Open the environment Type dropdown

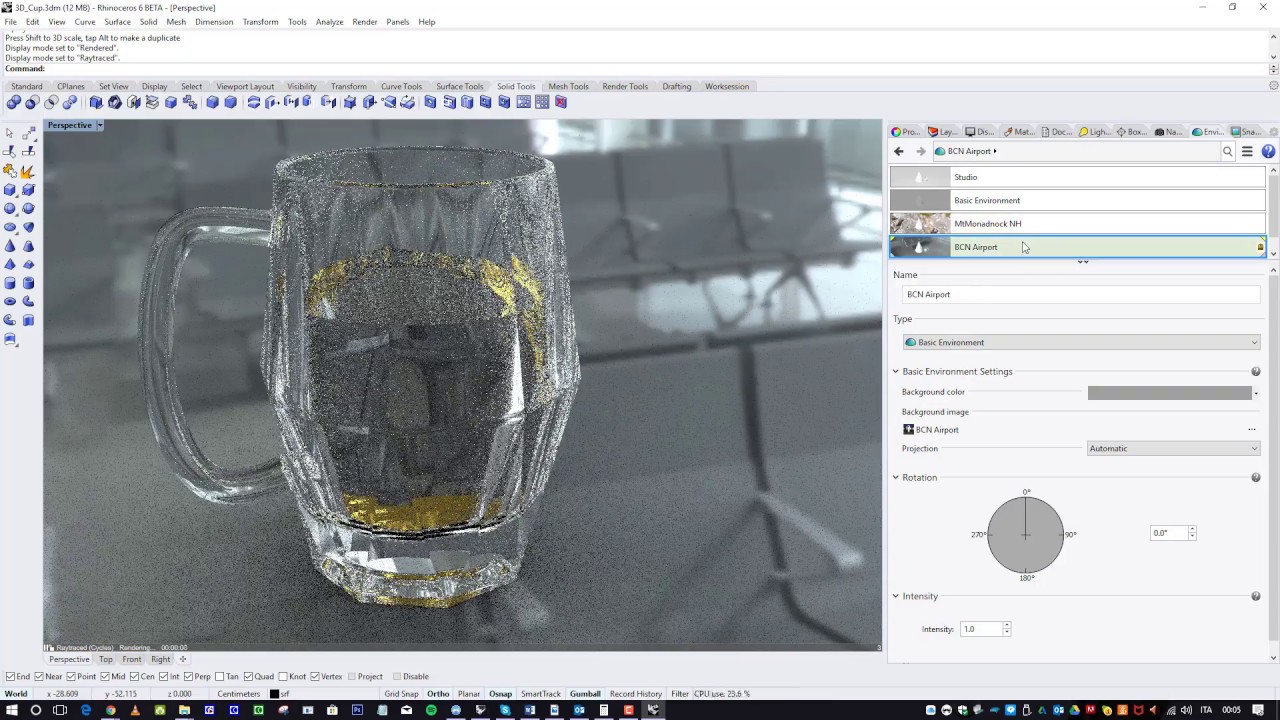click(x=1081, y=342)
